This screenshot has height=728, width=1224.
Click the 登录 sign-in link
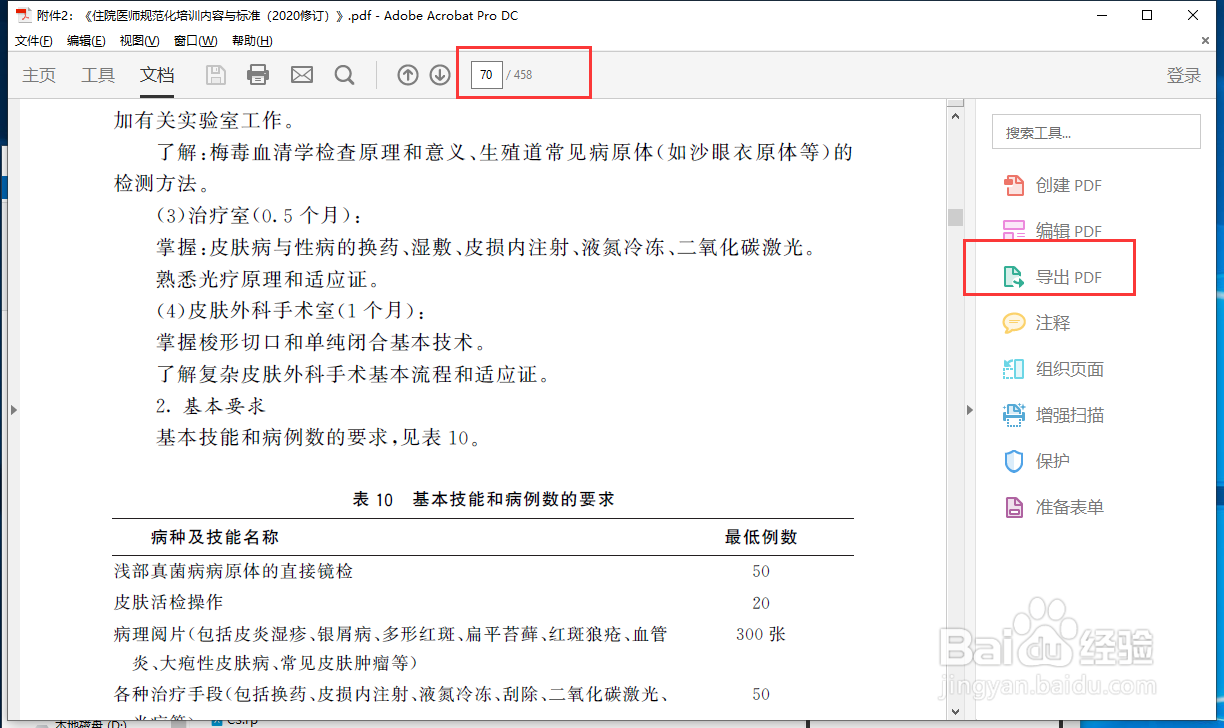click(1184, 76)
